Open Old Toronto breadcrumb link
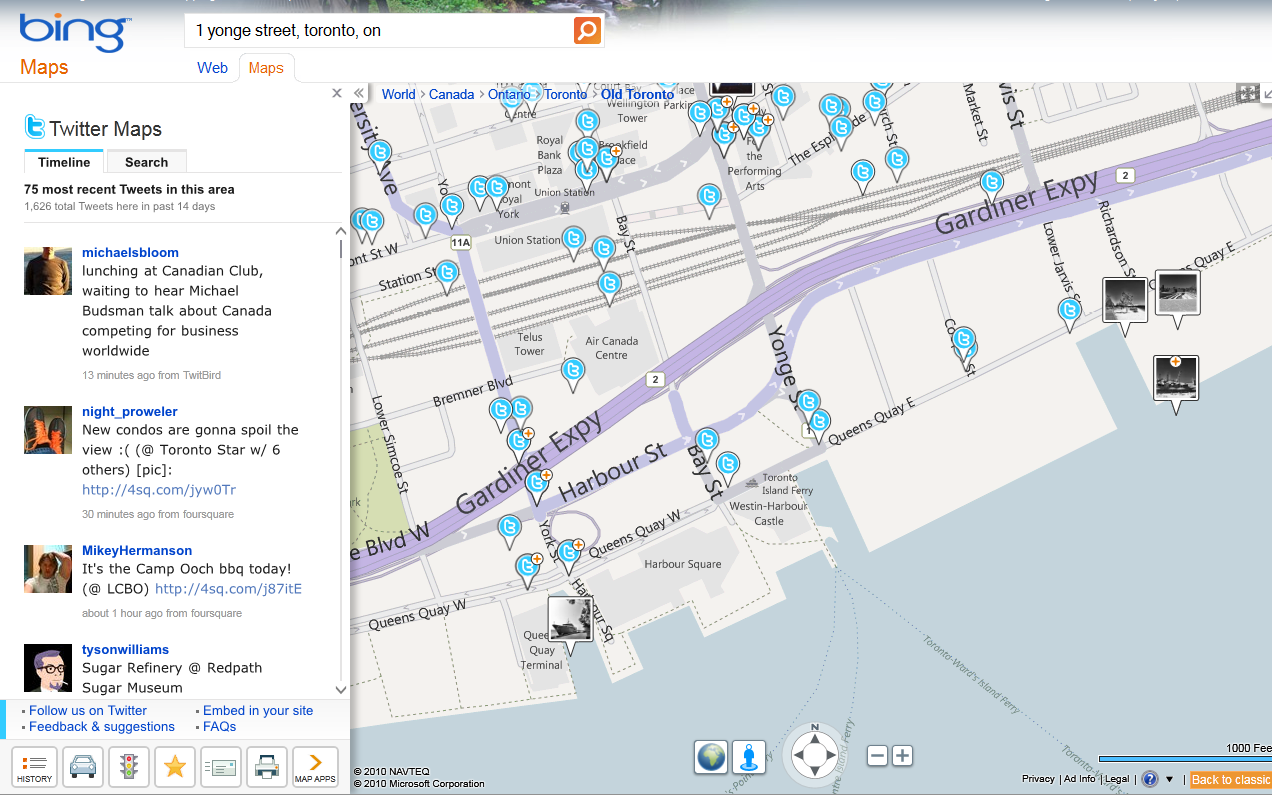1272x796 pixels. pos(638,94)
